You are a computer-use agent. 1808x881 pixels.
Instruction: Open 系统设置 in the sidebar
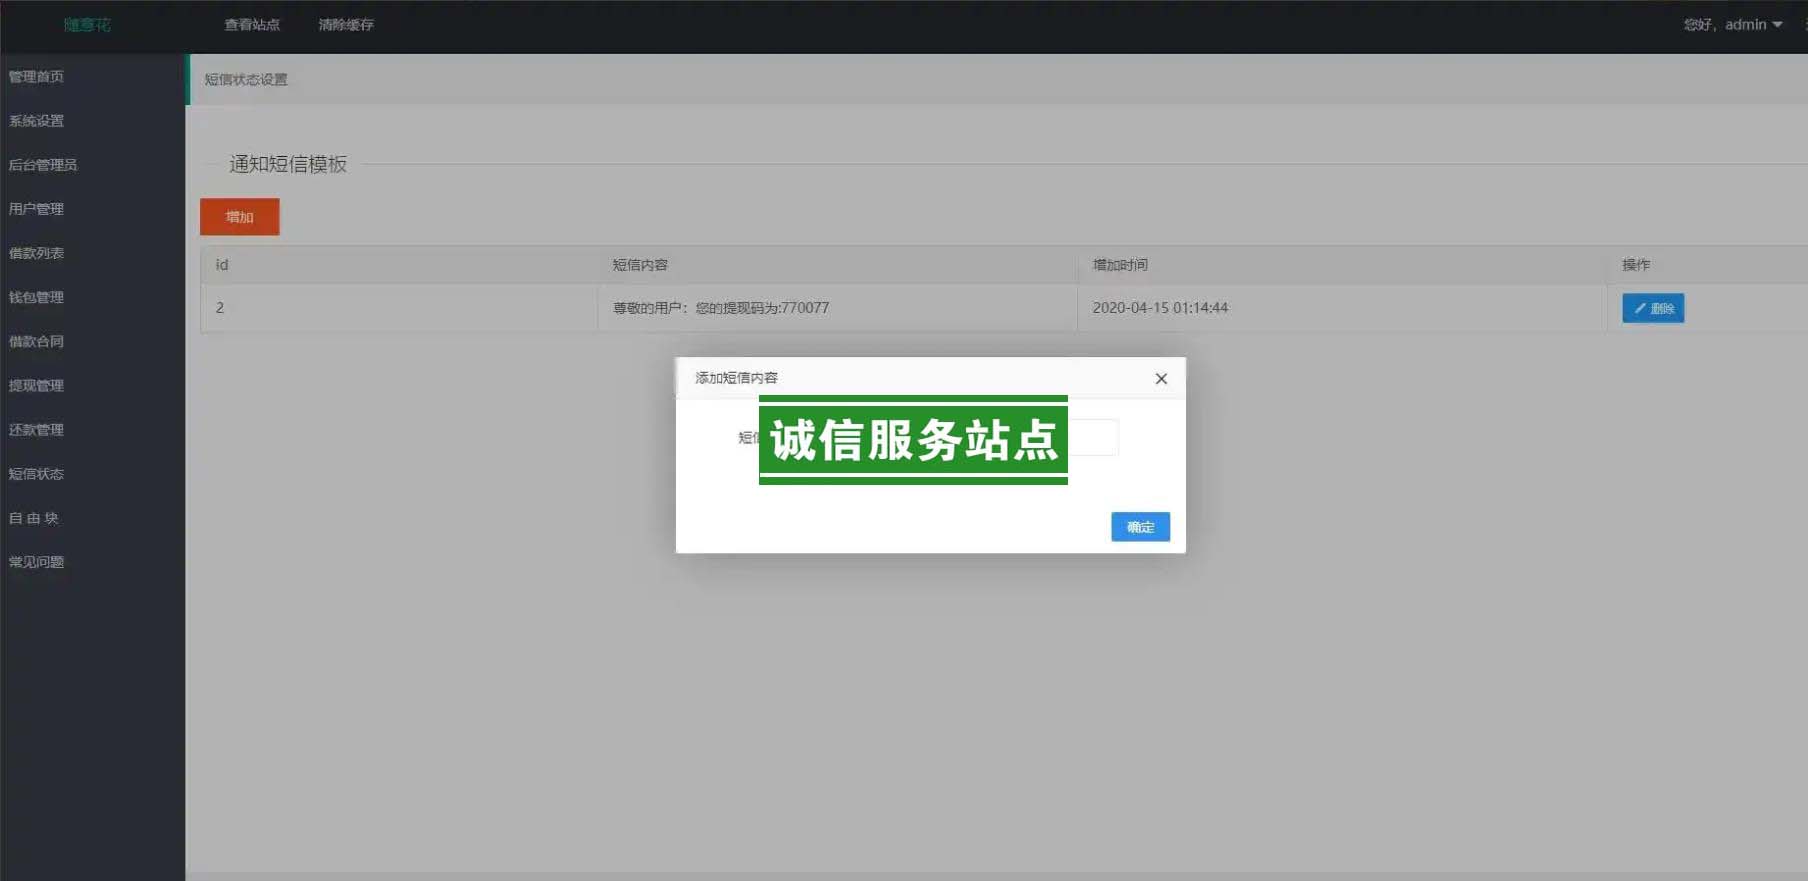click(x=37, y=121)
